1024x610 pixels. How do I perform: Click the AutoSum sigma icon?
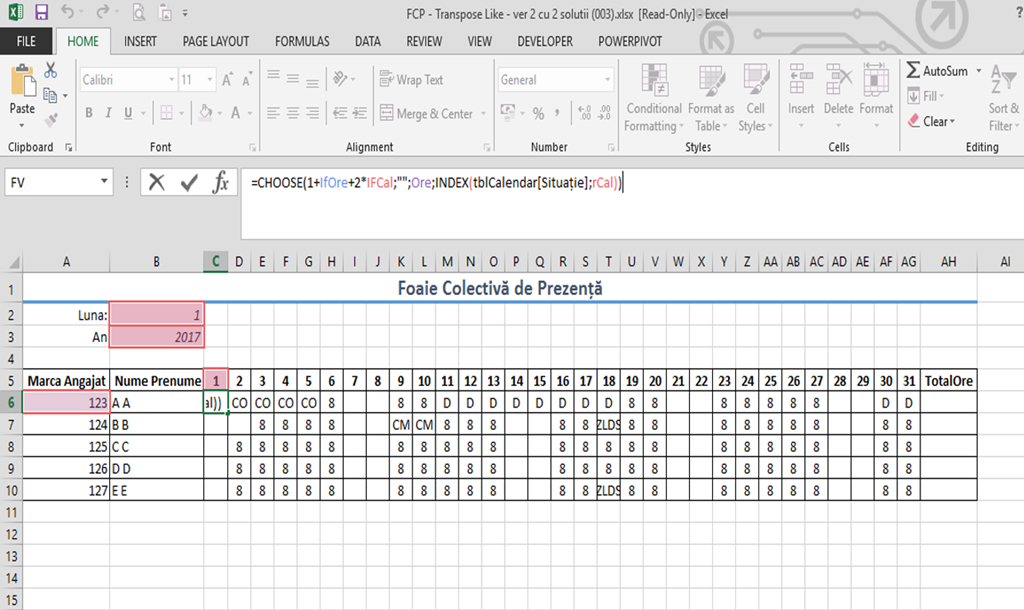click(914, 71)
